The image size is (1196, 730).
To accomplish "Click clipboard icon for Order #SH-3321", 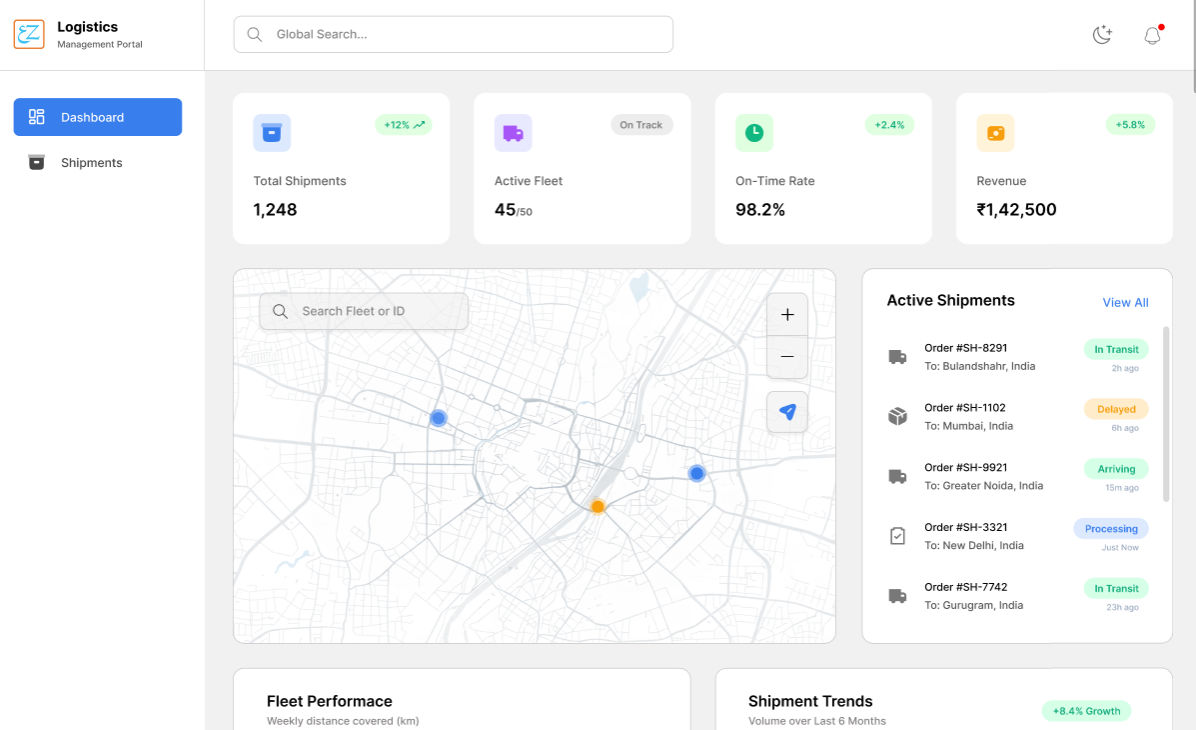I will click(x=898, y=536).
